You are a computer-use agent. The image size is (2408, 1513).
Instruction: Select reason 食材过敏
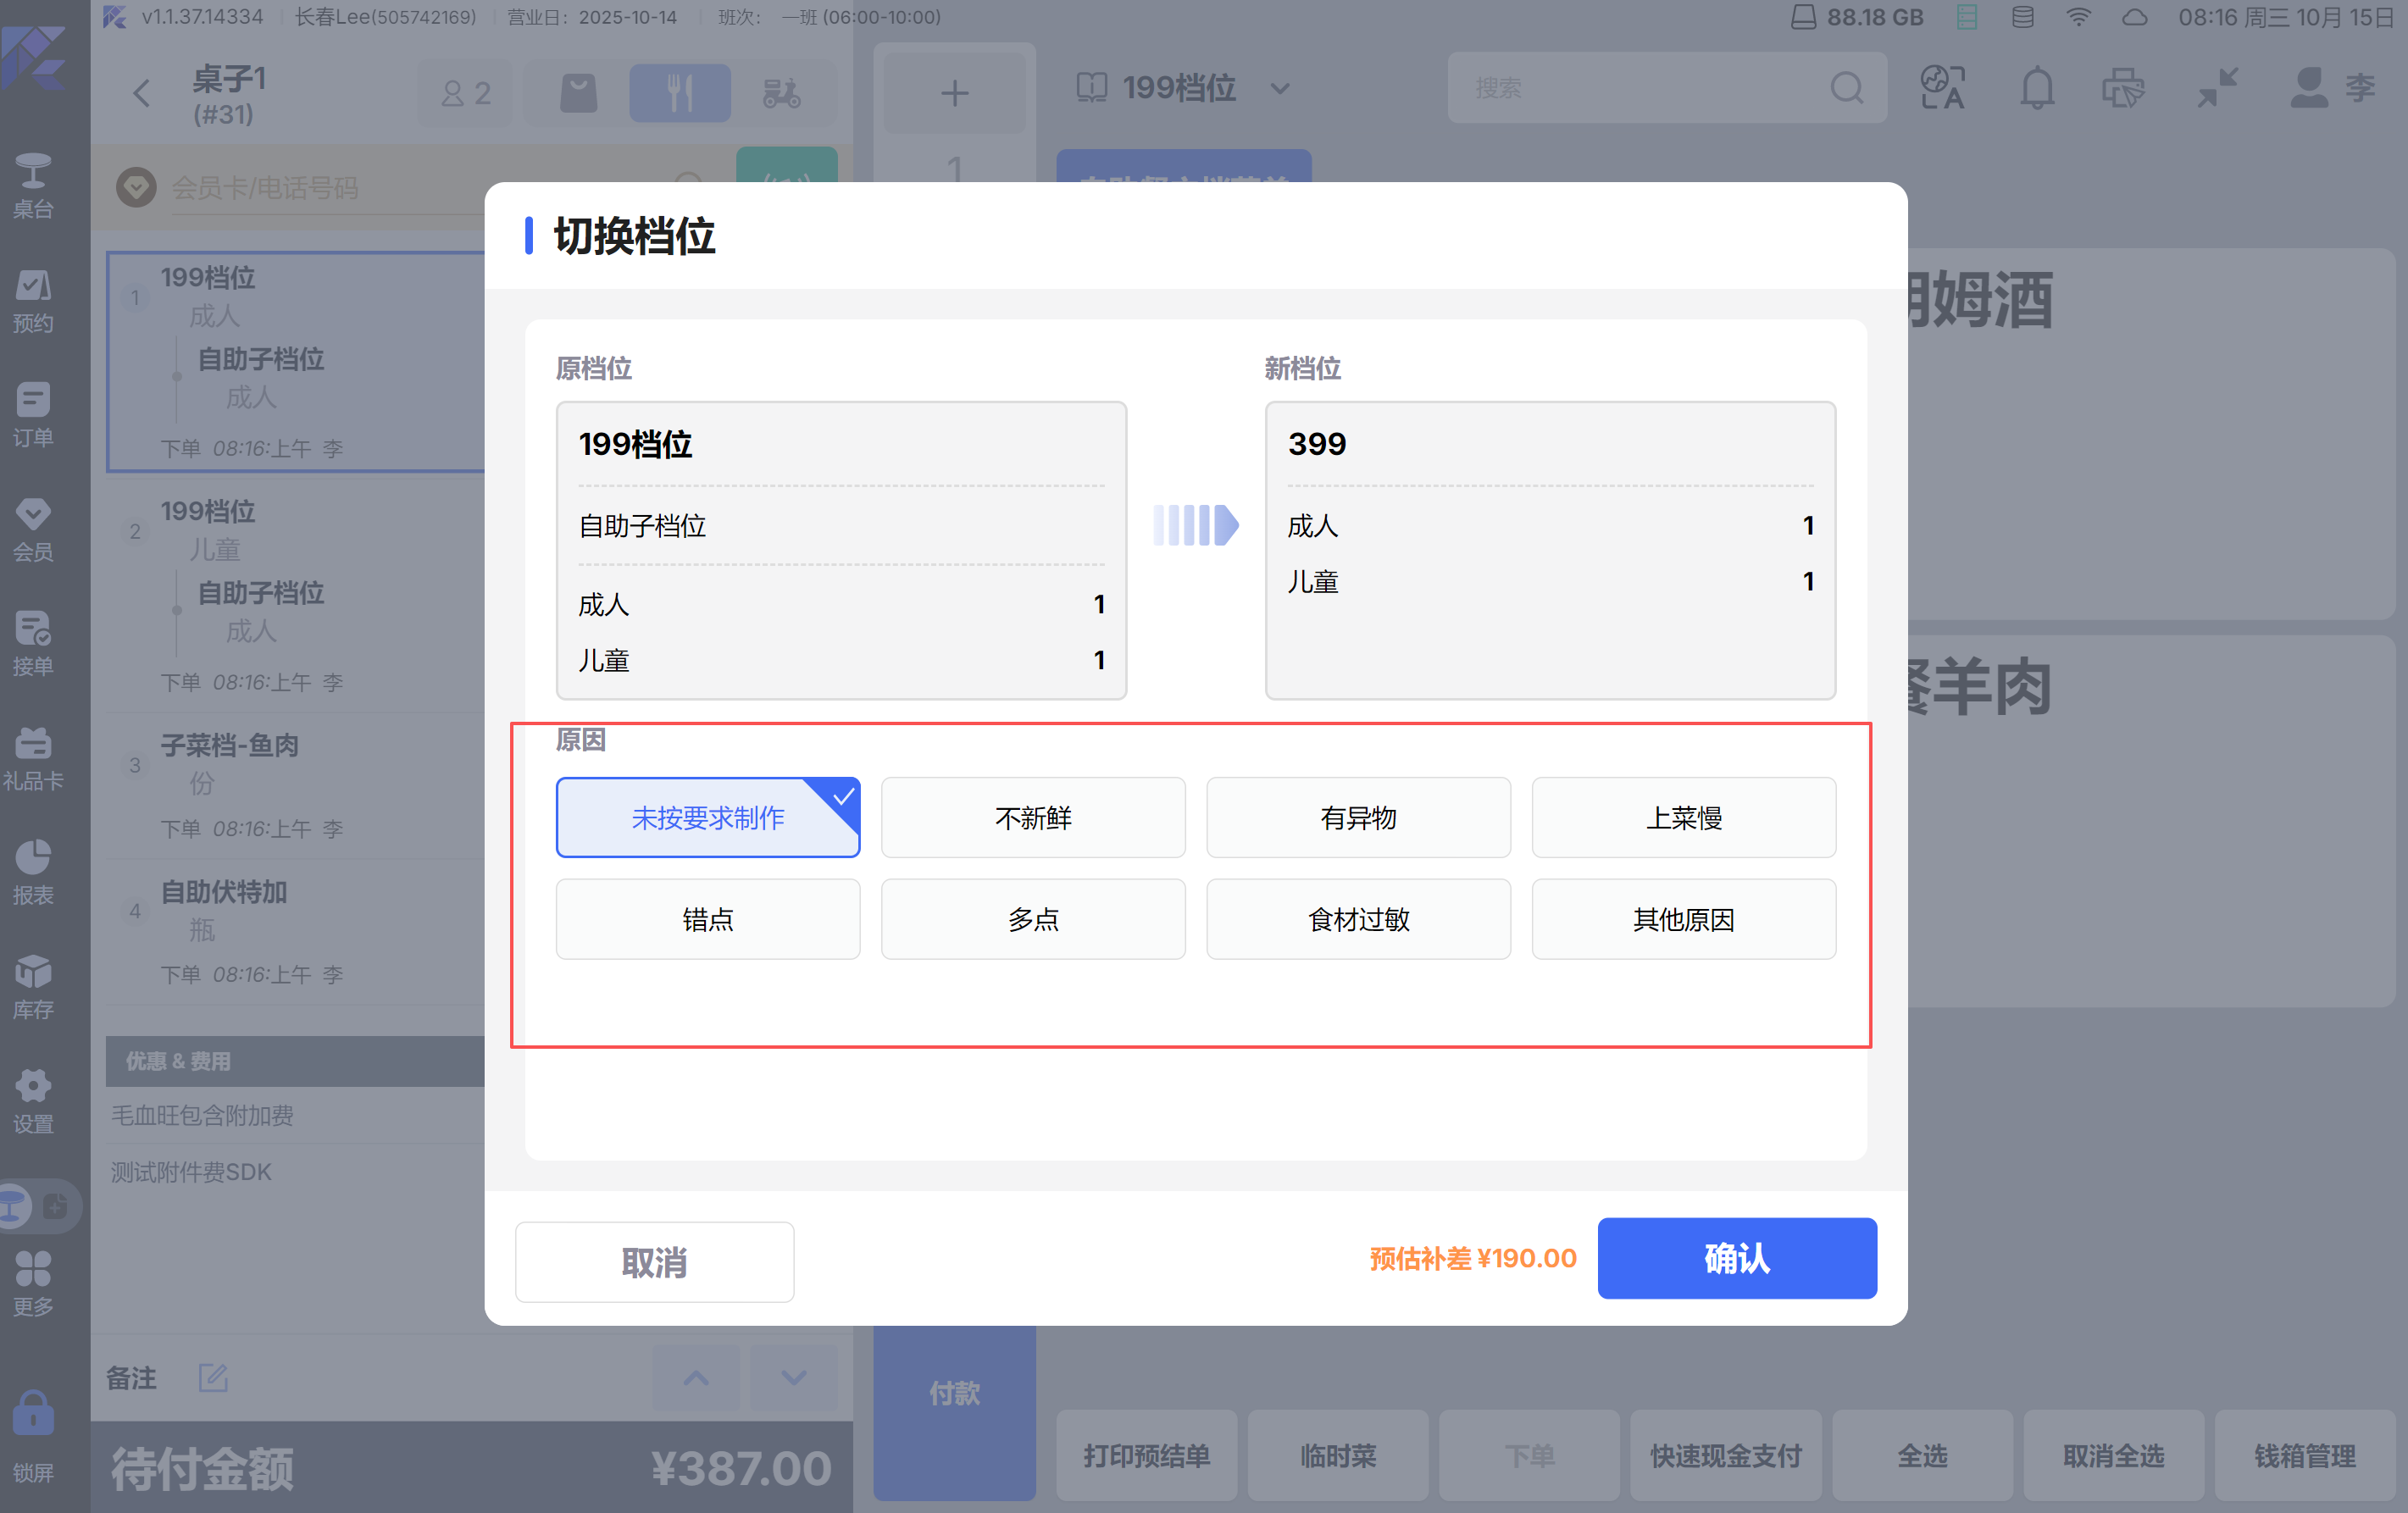[x=1357, y=918]
